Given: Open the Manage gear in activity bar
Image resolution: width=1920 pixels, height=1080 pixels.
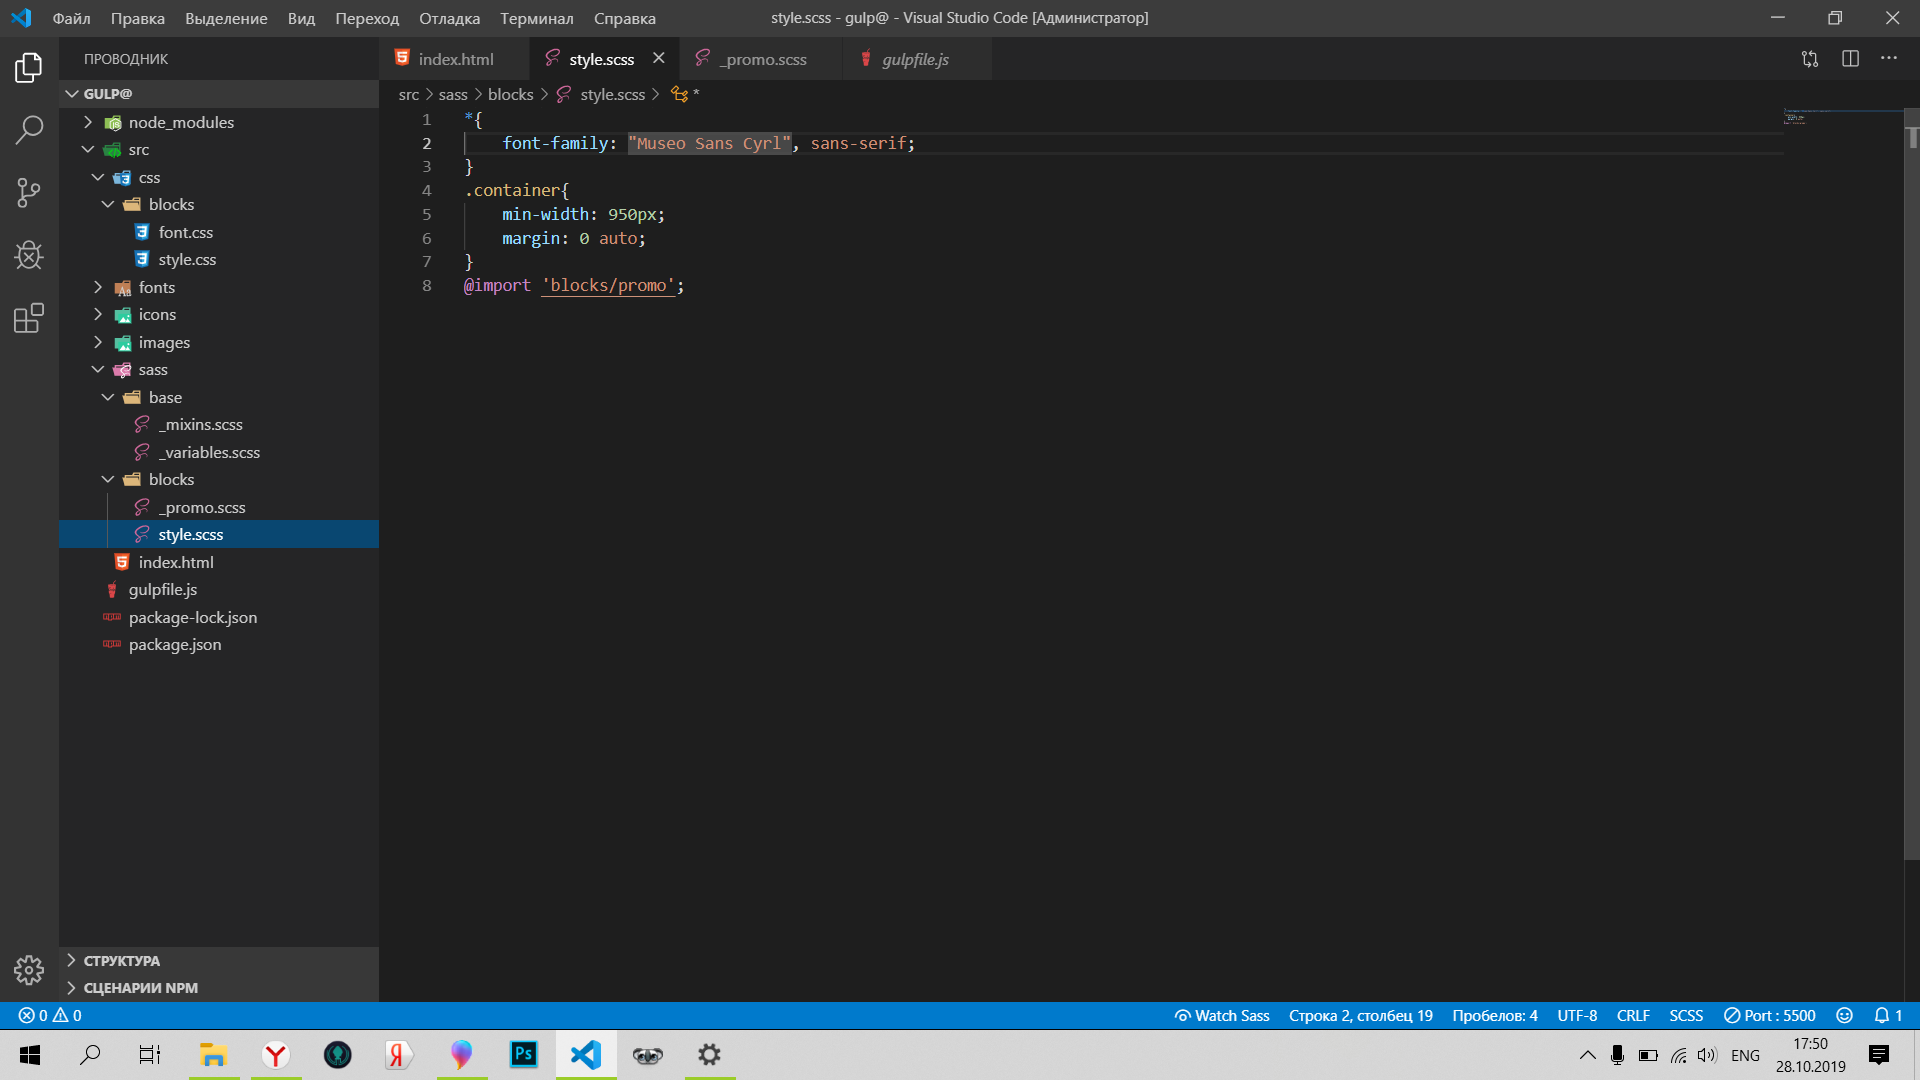Looking at the screenshot, I should click(x=29, y=969).
